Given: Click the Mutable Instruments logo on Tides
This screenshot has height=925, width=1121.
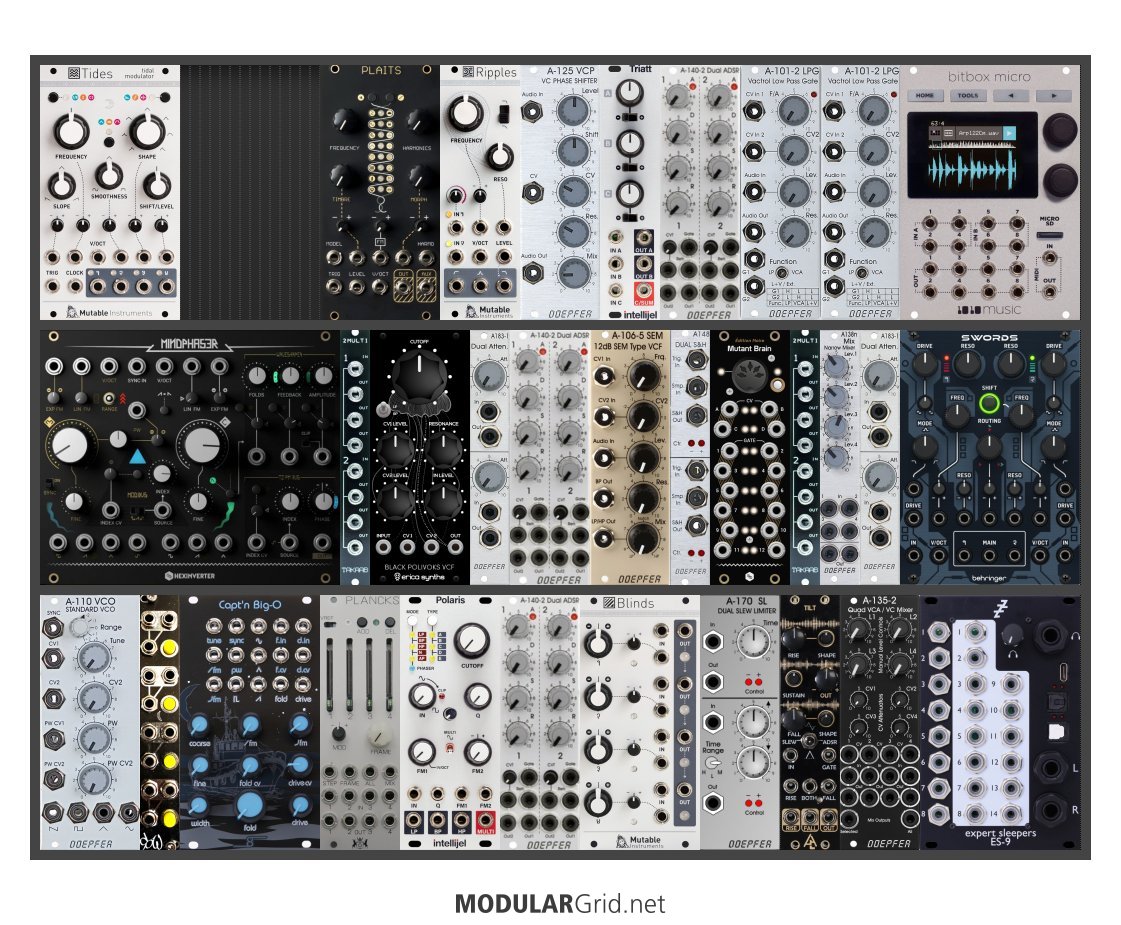Looking at the screenshot, I should click(110, 310).
